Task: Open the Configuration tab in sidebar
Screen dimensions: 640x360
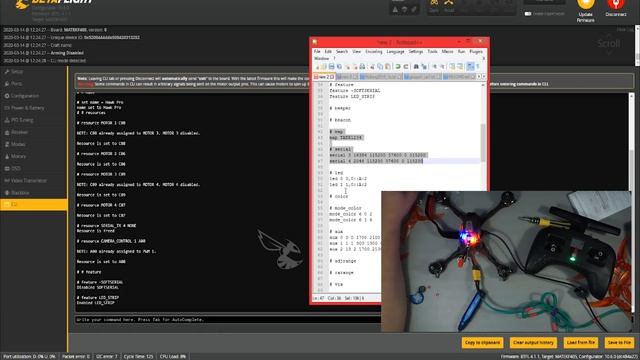Action: (x=33, y=96)
